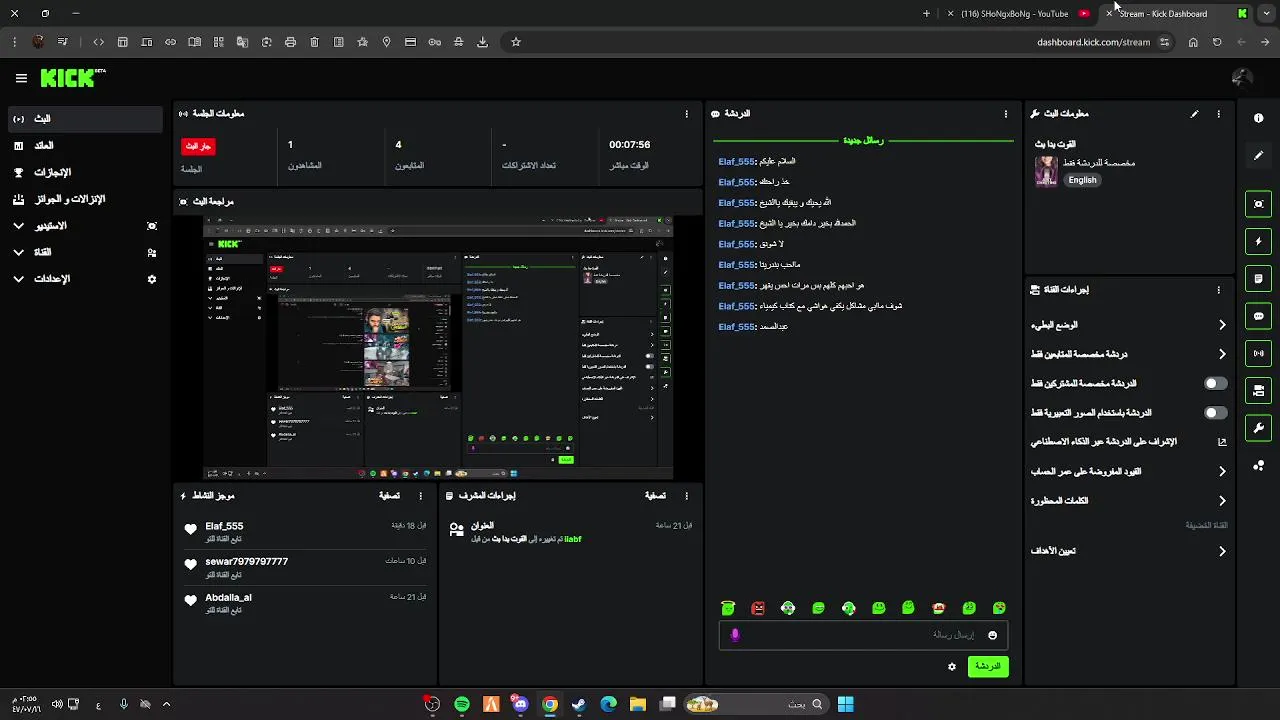Toggle the chat bubble widget icon in right rail

tap(1258, 316)
